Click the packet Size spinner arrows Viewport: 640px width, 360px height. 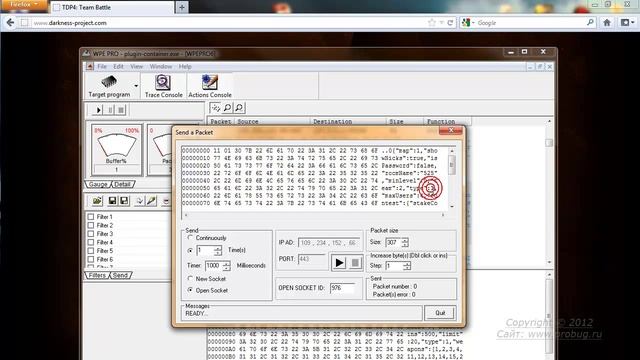(x=405, y=242)
